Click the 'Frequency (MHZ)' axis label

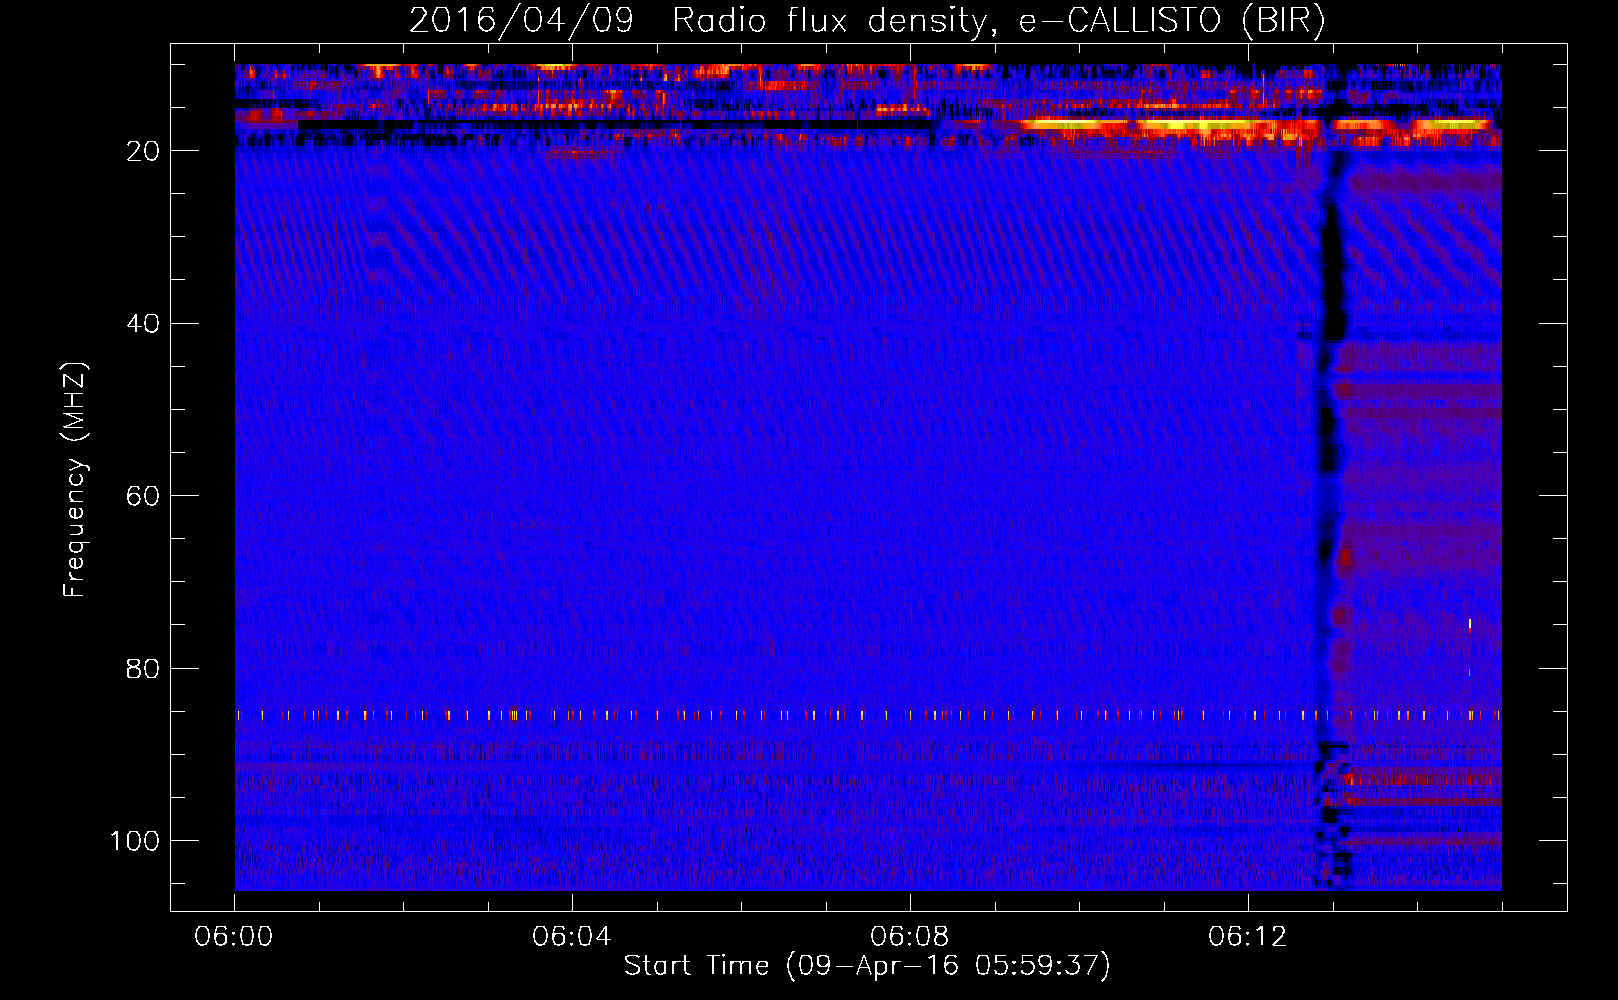coord(75,480)
